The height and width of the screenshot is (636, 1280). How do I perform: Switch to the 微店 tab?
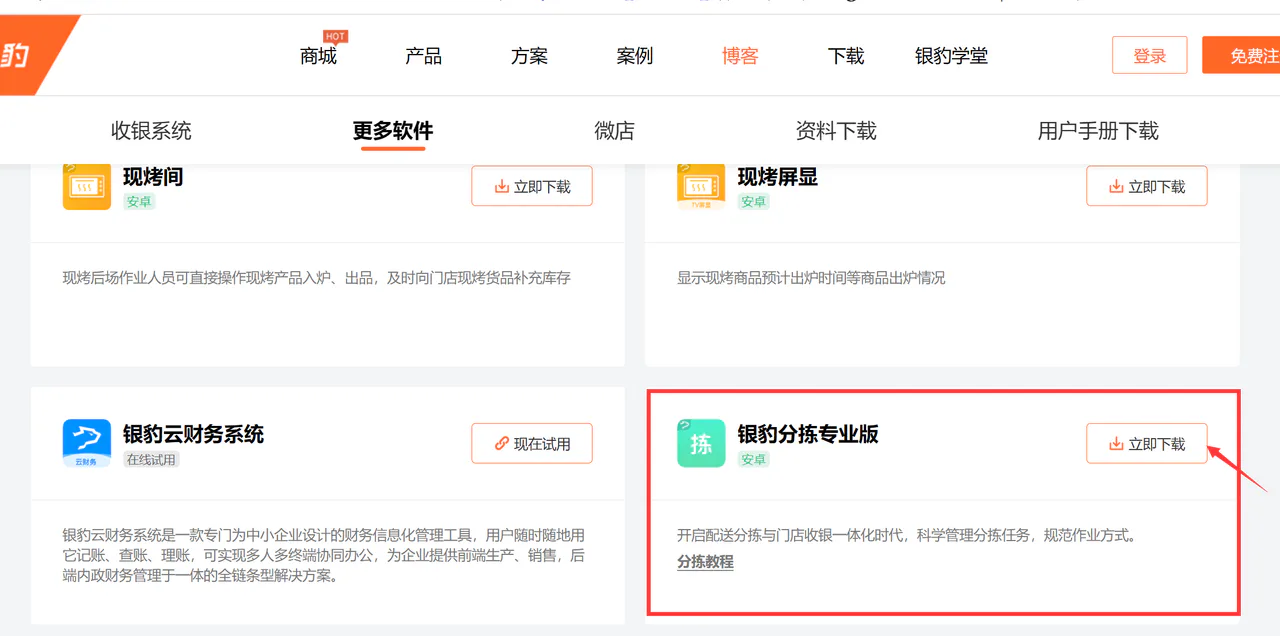pyautogui.click(x=614, y=131)
